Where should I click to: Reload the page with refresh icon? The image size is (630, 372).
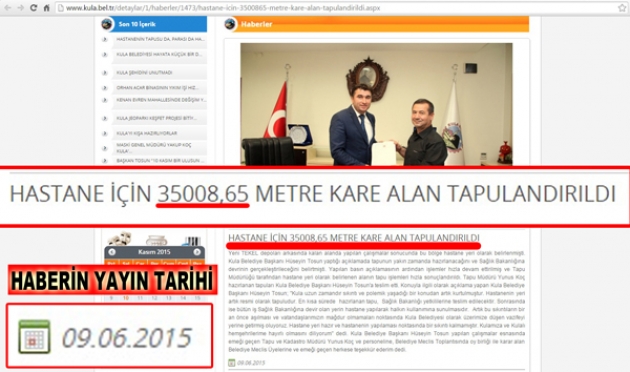(x=34, y=8)
